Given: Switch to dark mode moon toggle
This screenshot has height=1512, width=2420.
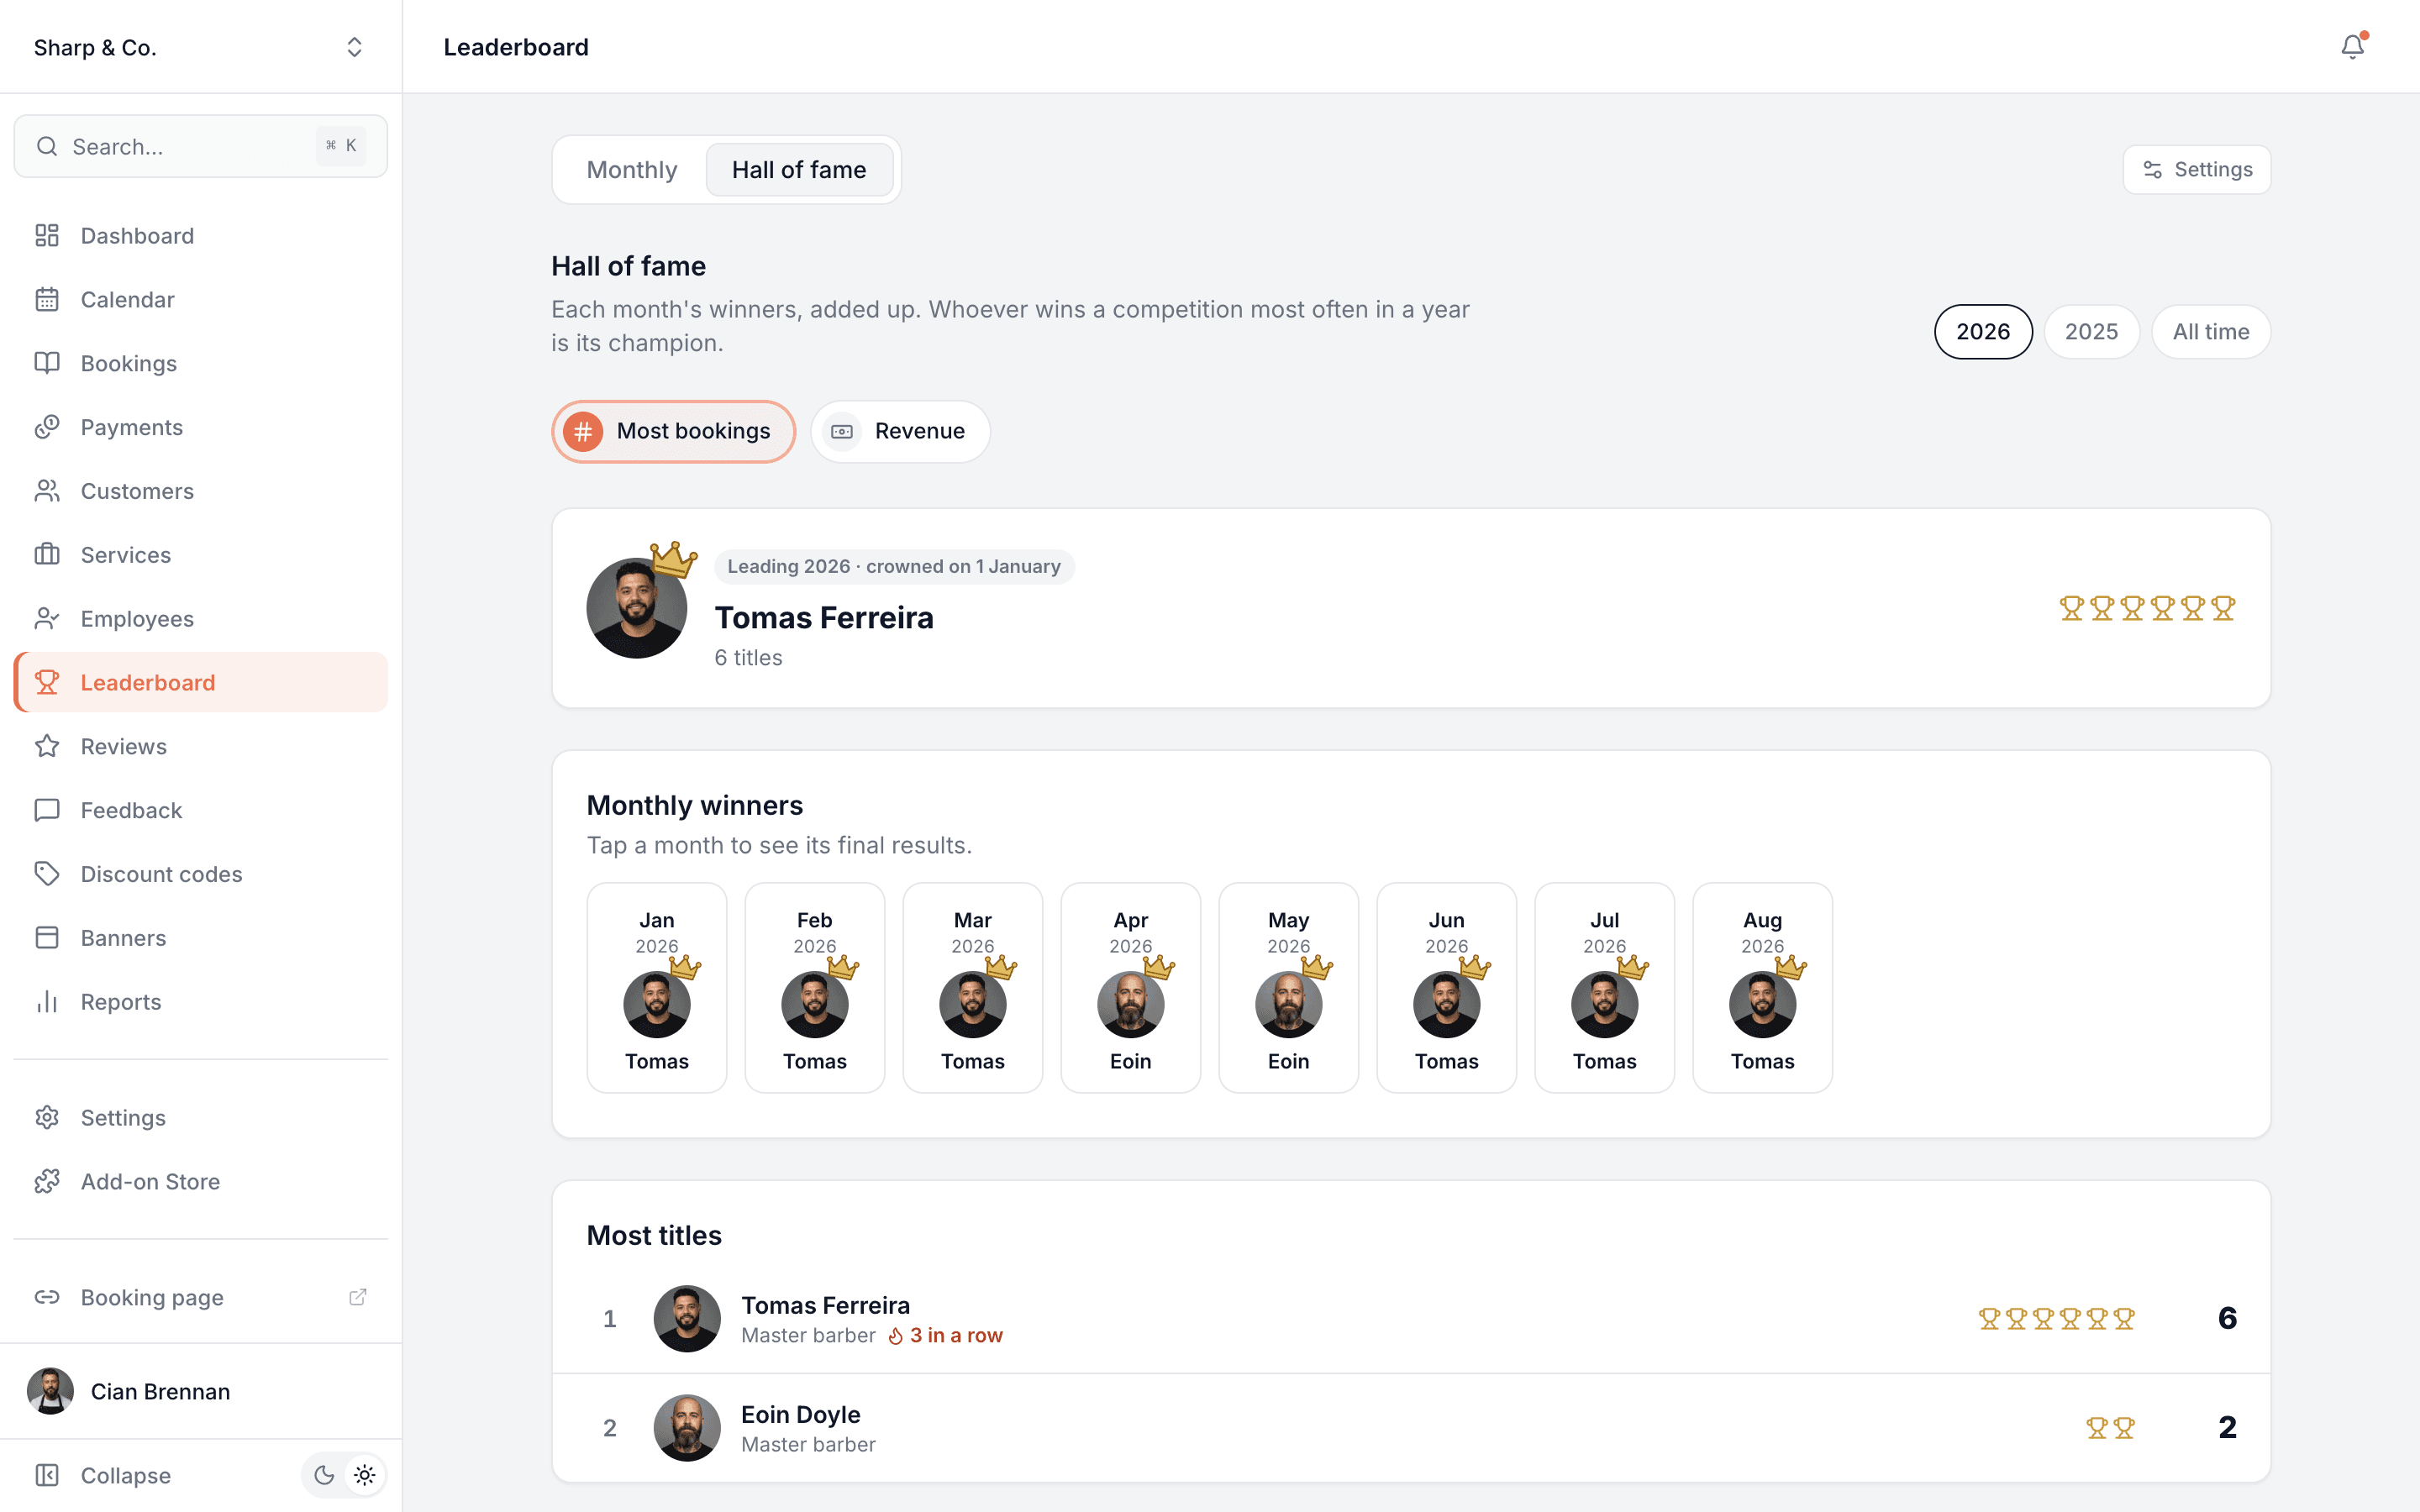Looking at the screenshot, I should click(324, 1475).
